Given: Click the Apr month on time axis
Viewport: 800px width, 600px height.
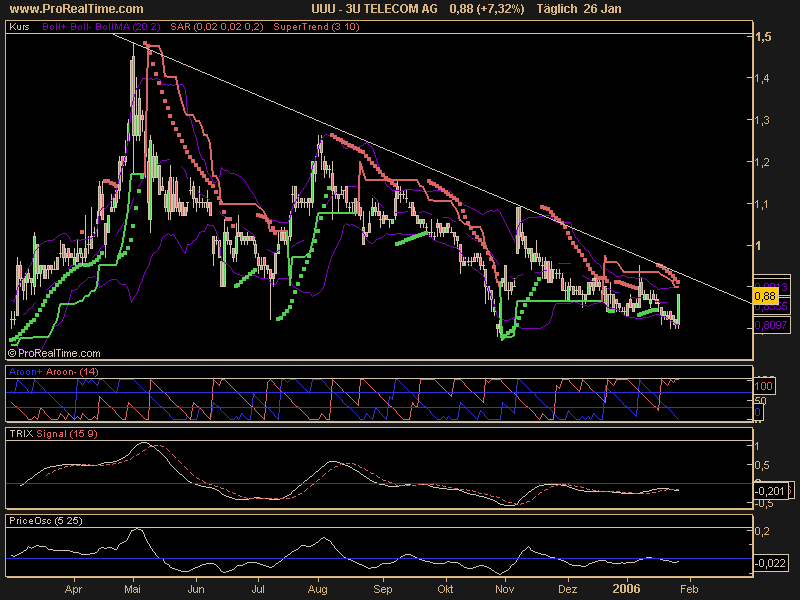Looking at the screenshot, I should coord(73,589).
